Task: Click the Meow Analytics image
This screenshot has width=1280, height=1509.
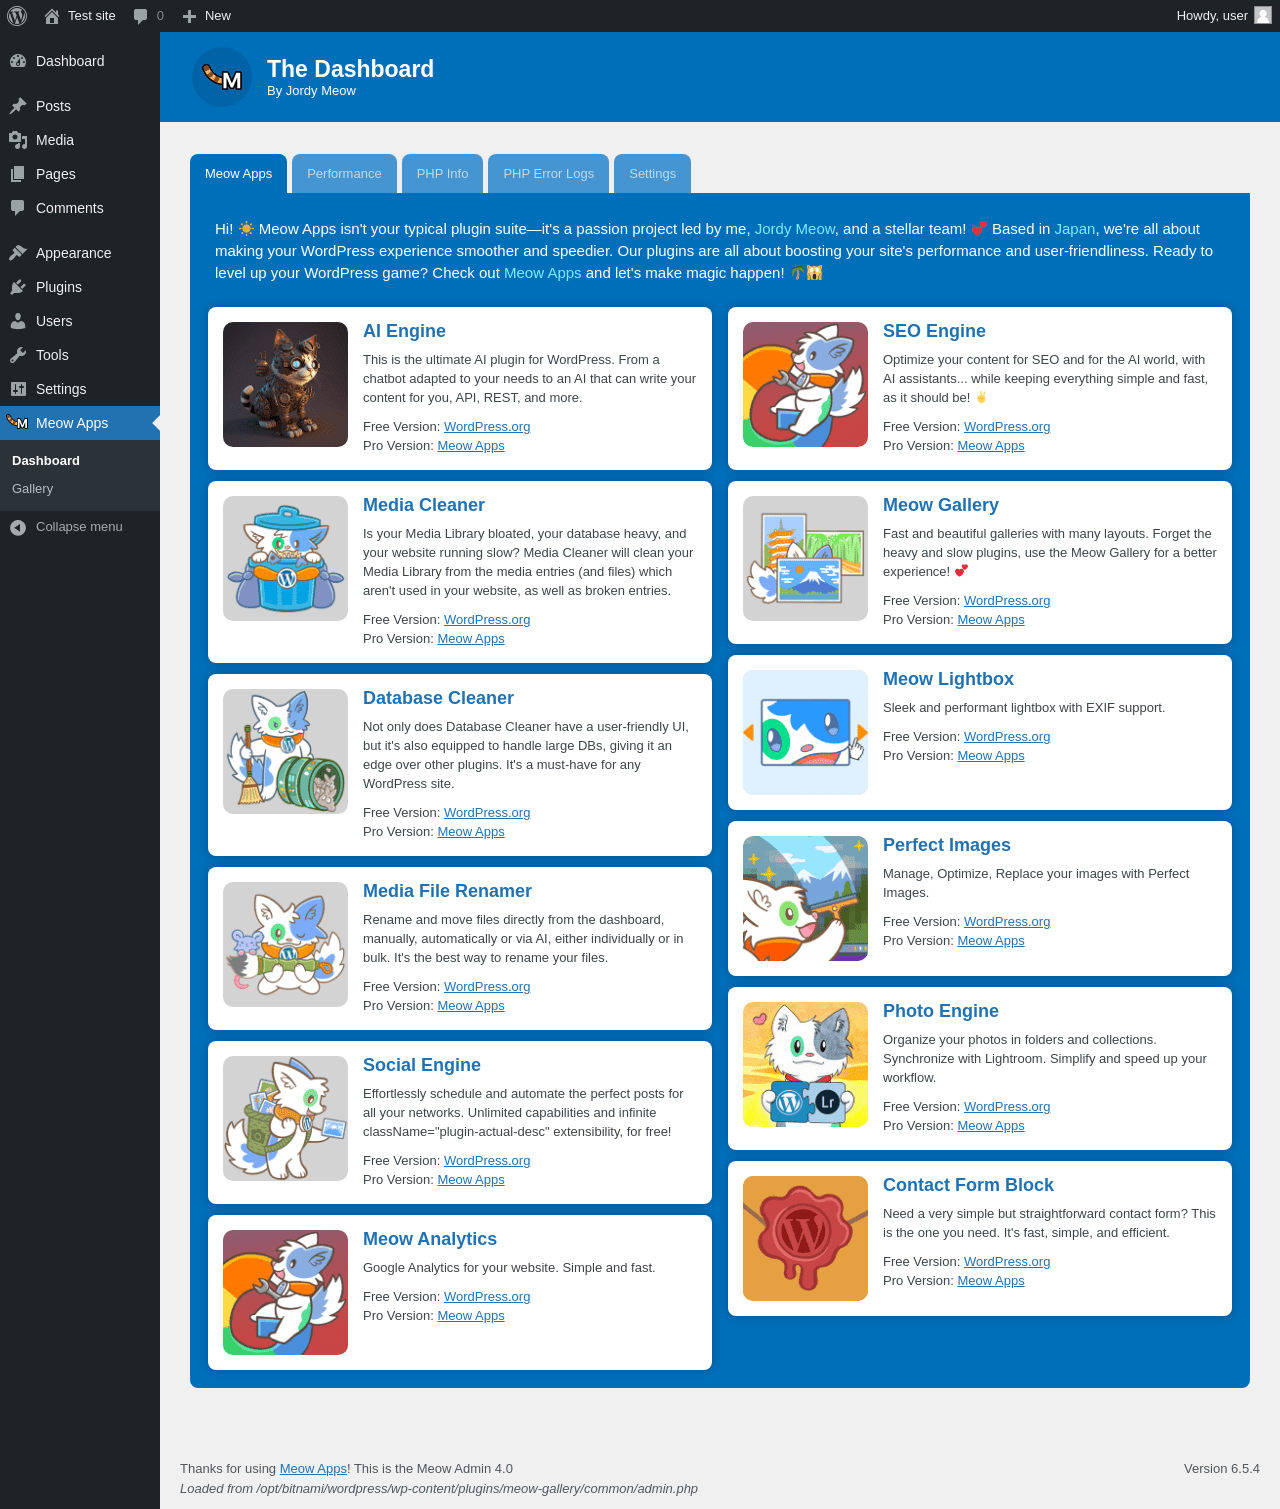Action: (285, 1292)
